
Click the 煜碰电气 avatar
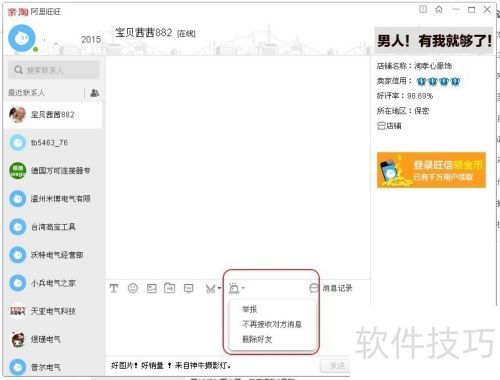click(x=17, y=339)
